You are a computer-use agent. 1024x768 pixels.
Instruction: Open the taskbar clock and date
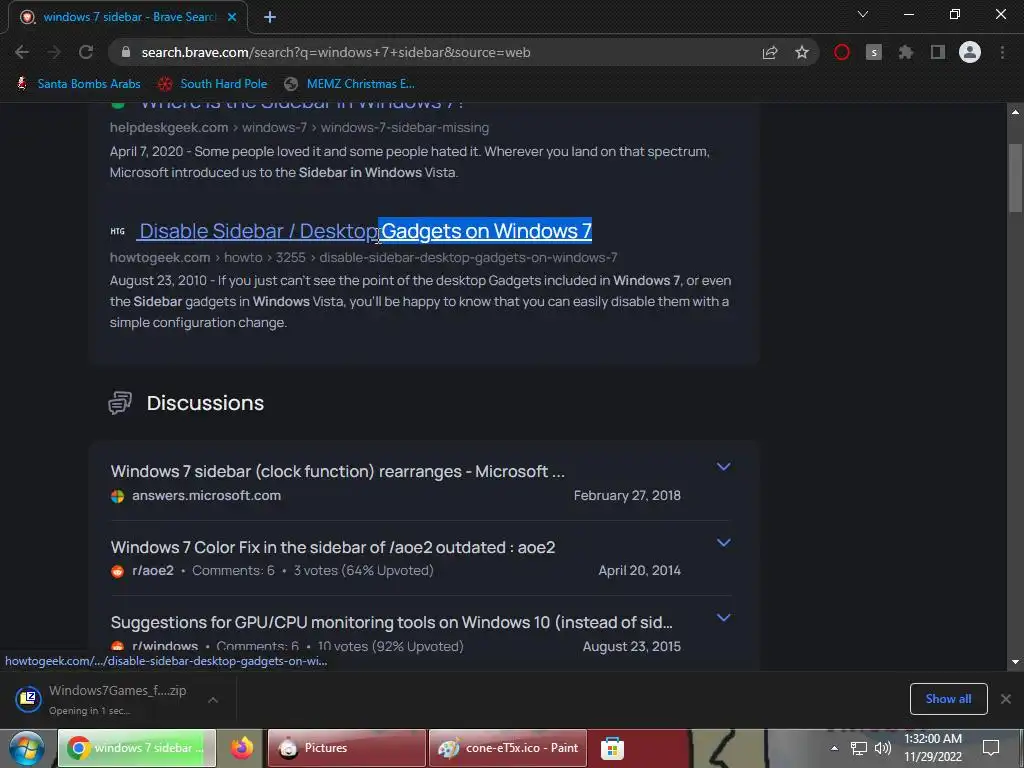(x=933, y=748)
